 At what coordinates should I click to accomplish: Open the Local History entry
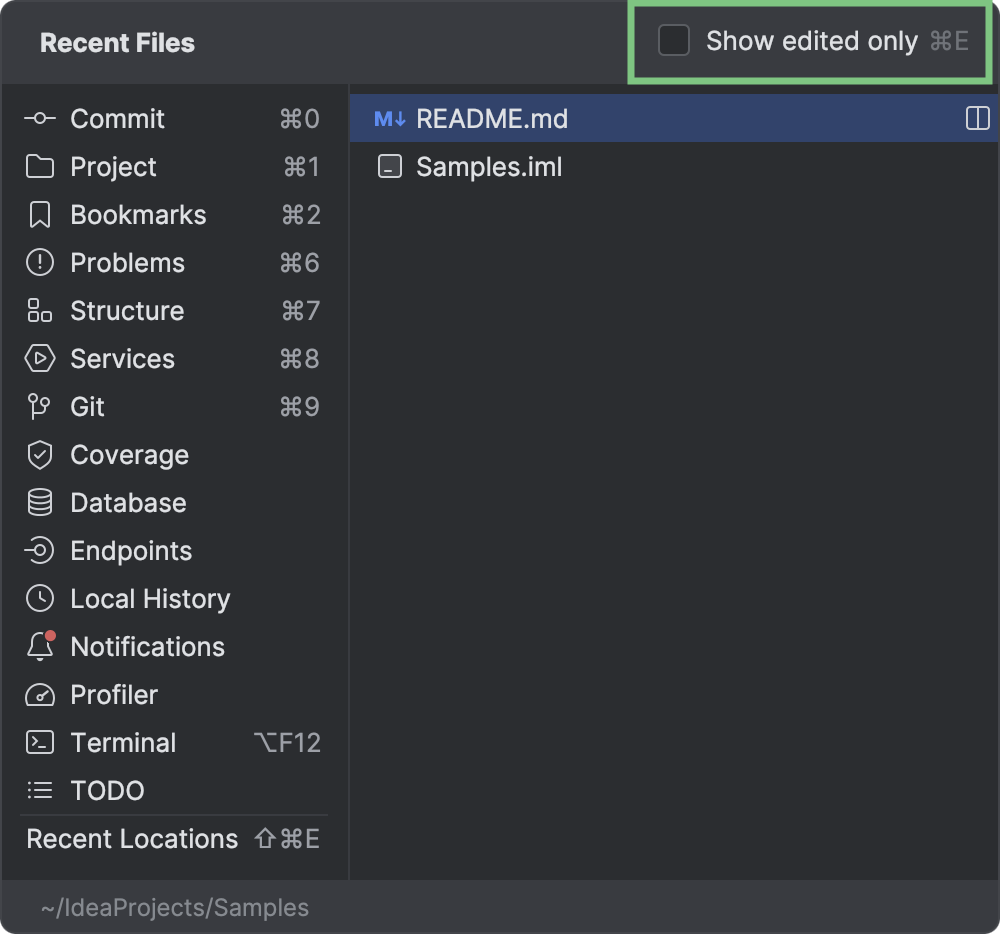tap(150, 599)
